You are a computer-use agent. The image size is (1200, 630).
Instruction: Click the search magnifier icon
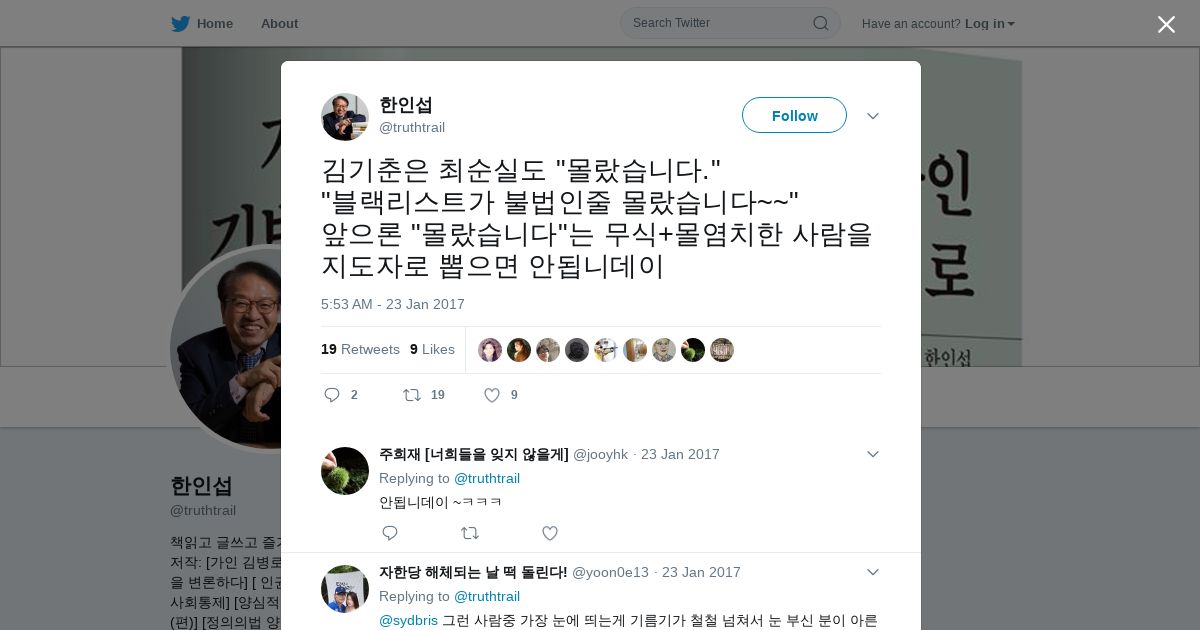pyautogui.click(x=820, y=23)
